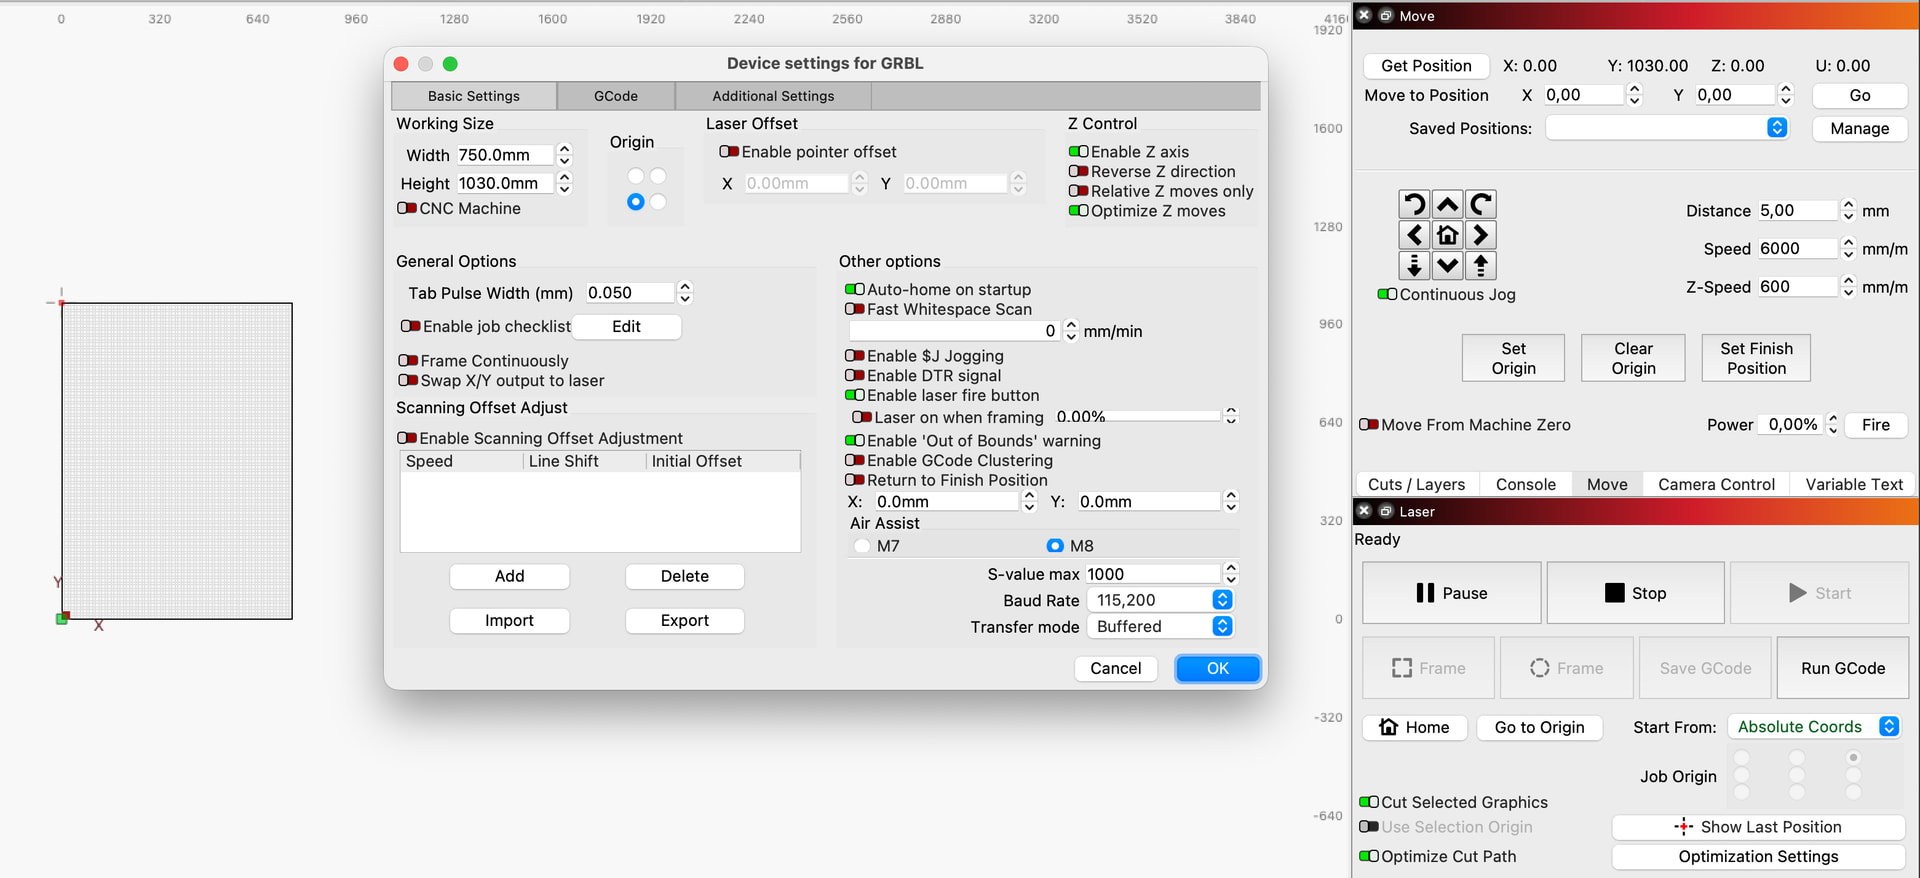Switch to the GCode tab
The width and height of the screenshot is (1920, 878).
(x=615, y=96)
